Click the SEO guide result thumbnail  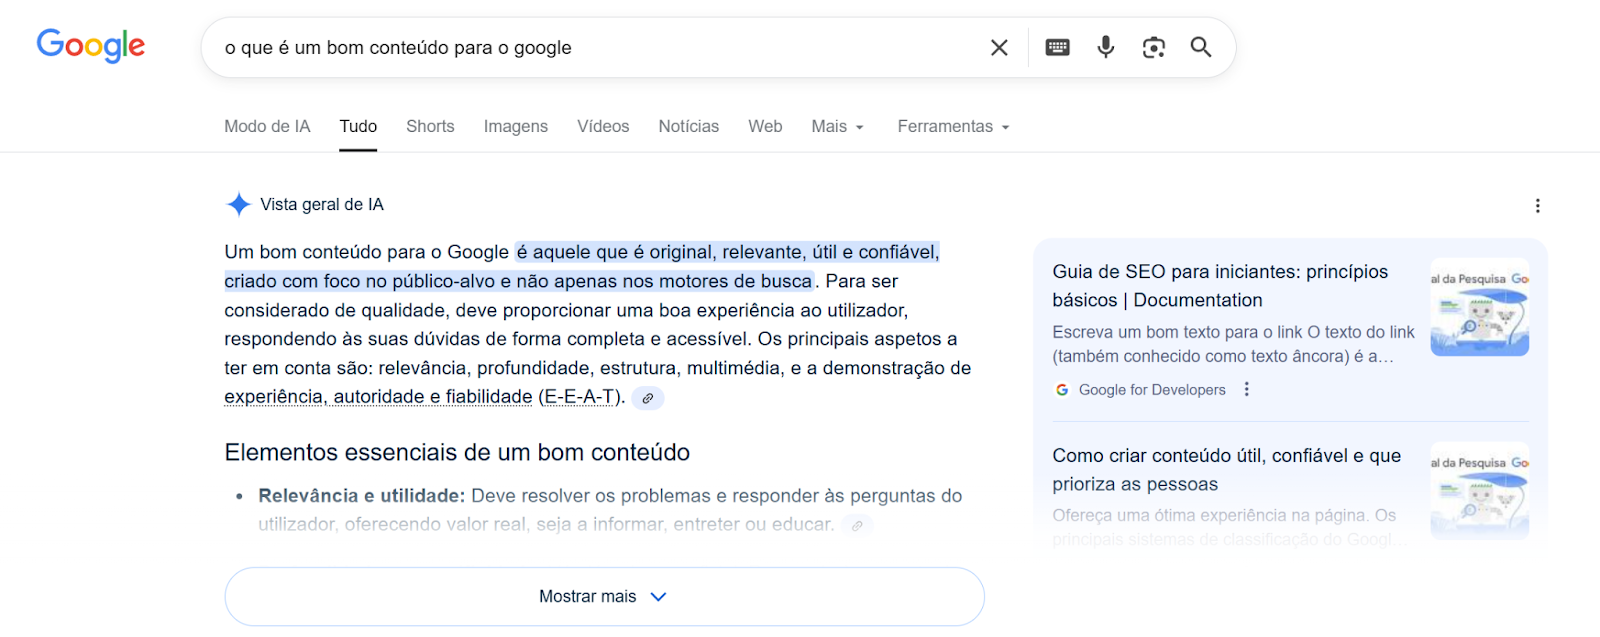[1479, 308]
